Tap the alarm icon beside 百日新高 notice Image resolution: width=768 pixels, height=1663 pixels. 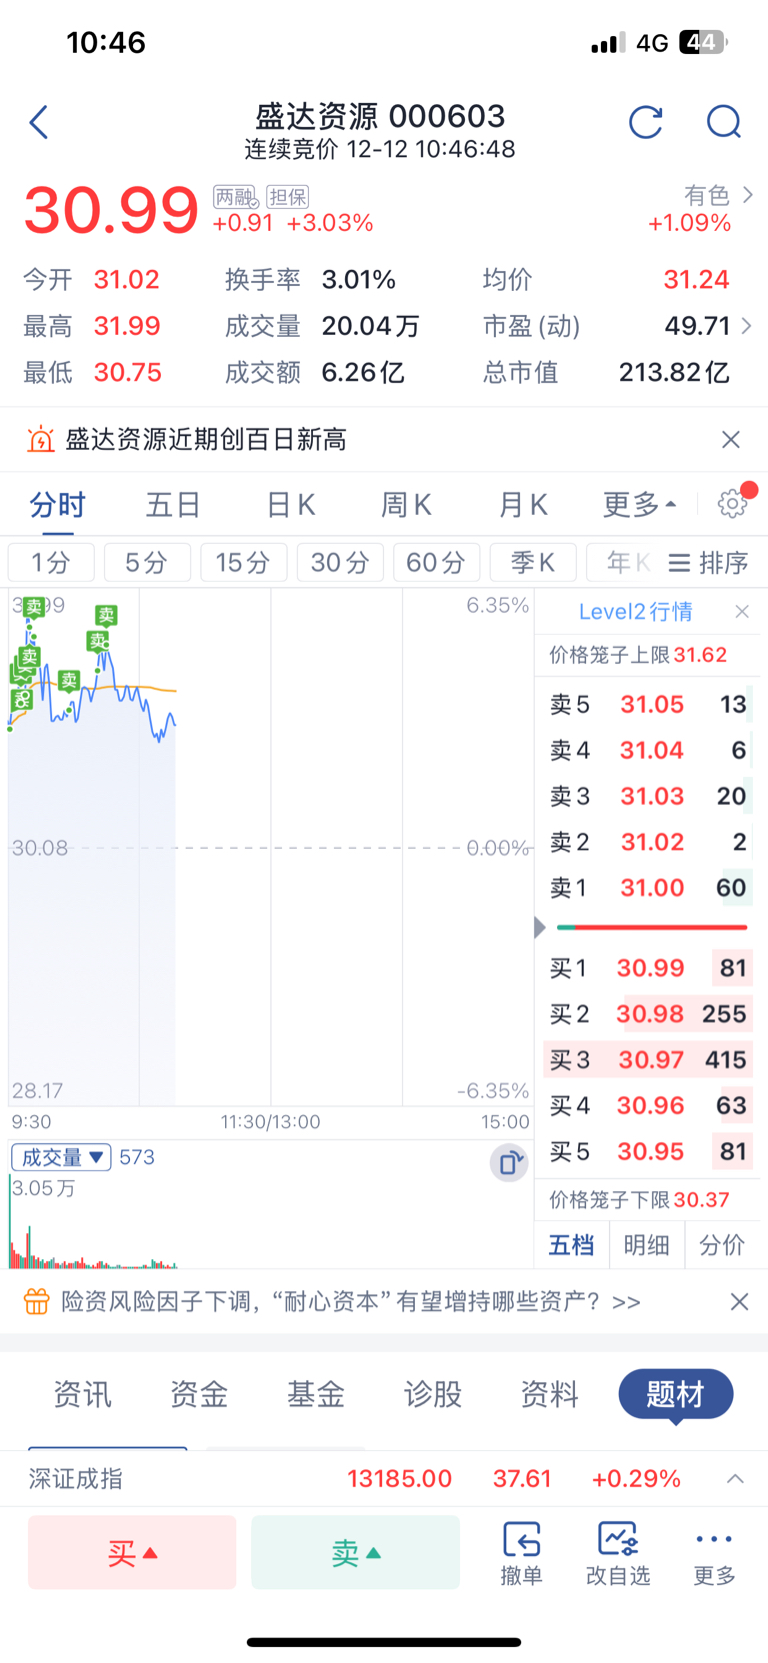coord(41,439)
